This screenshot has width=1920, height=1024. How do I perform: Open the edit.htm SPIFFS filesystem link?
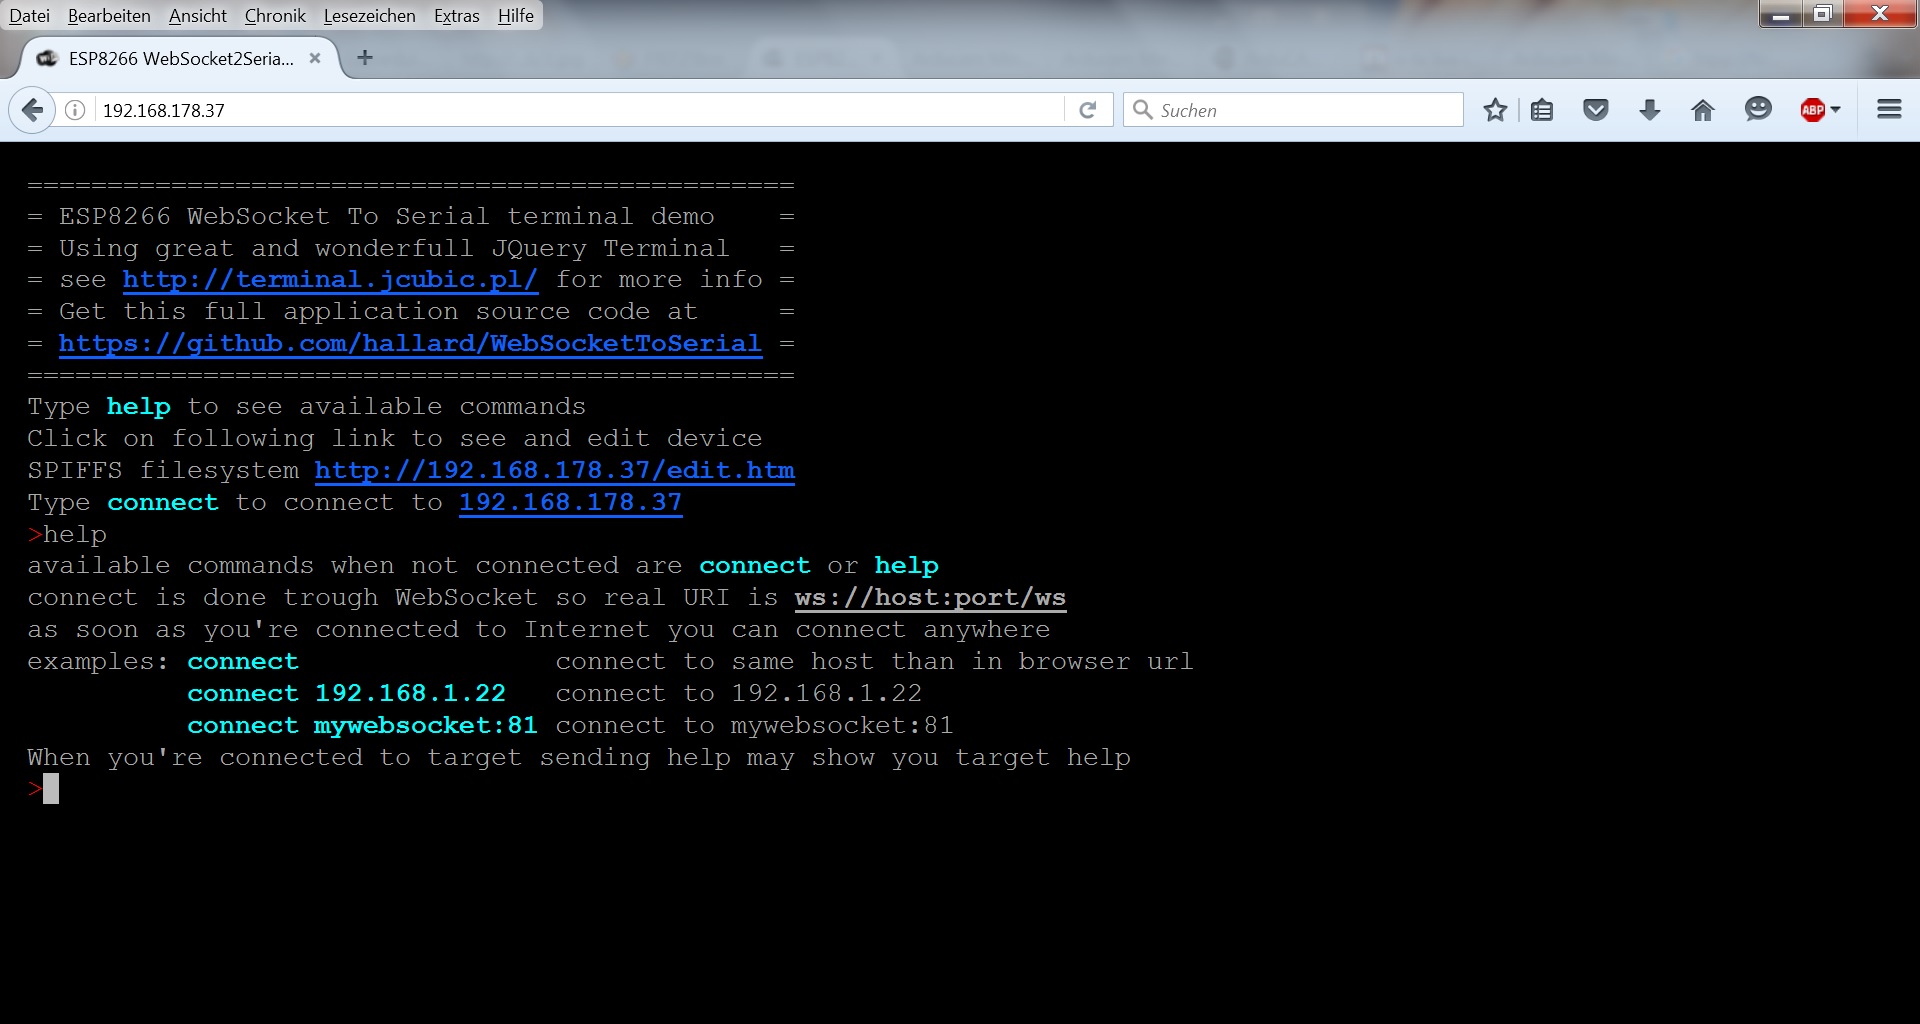pos(555,471)
